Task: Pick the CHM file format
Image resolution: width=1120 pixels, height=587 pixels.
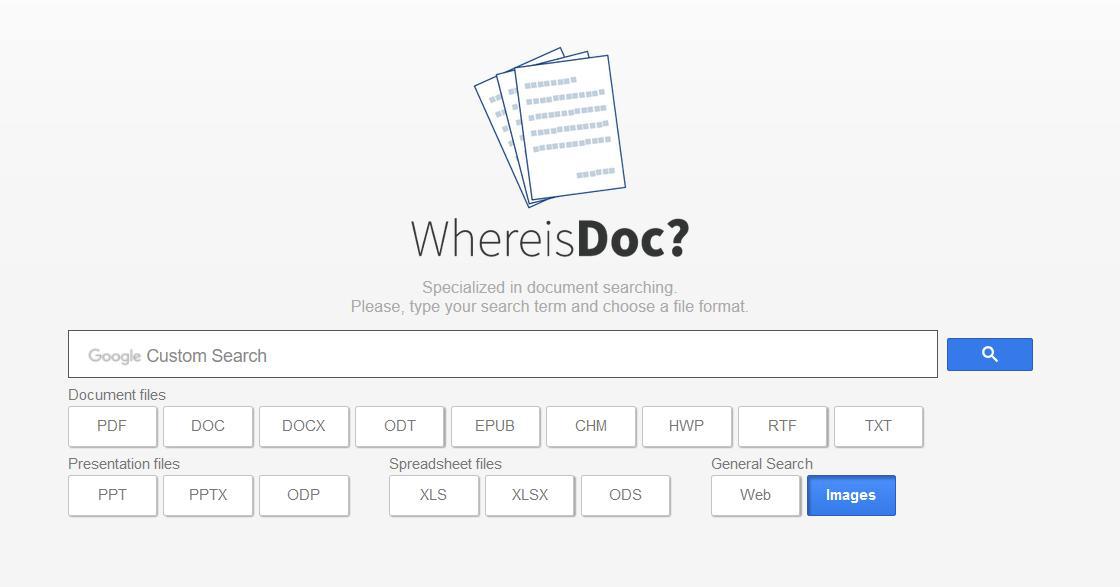Action: [x=591, y=426]
